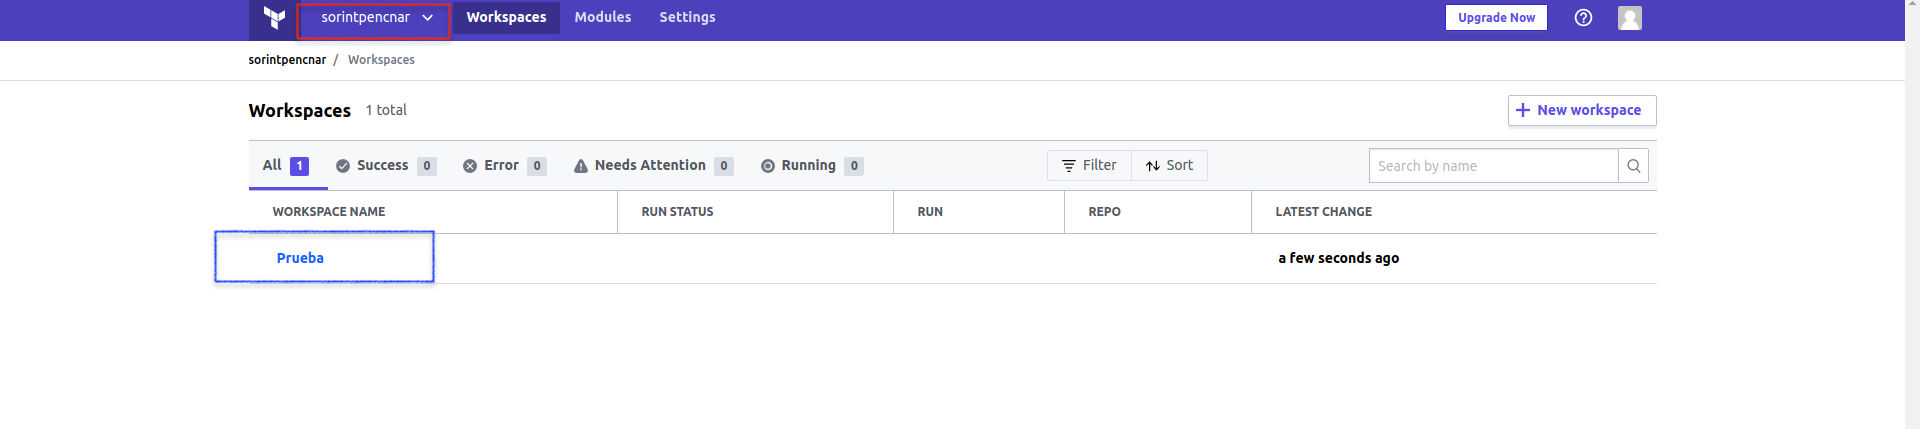
Task: Click the Error cross status icon
Action: click(x=470, y=166)
